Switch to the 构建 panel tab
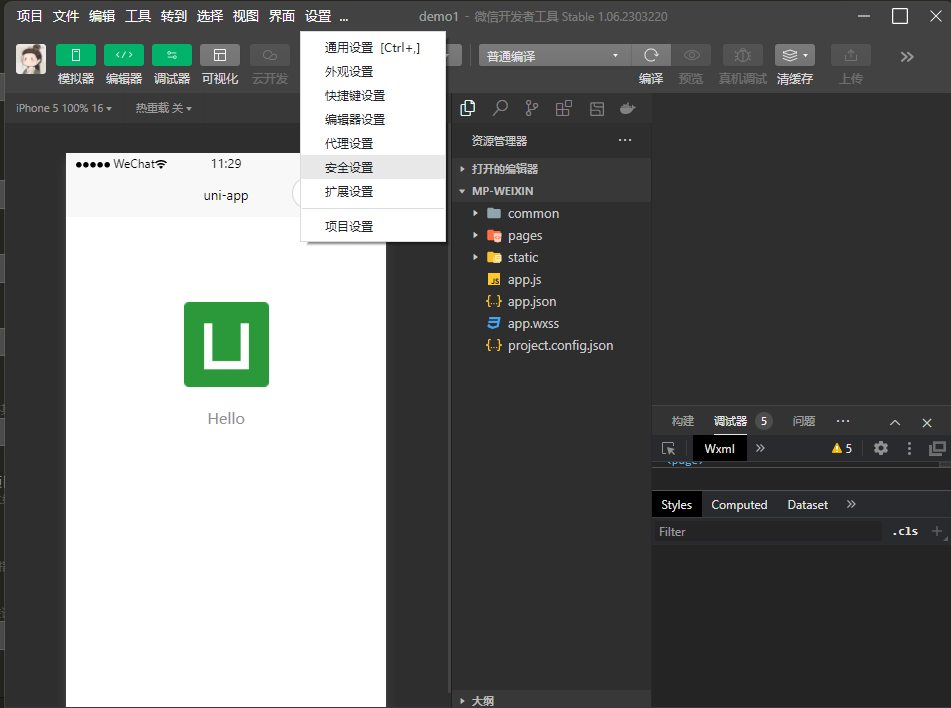The width and height of the screenshot is (951, 708). (682, 421)
